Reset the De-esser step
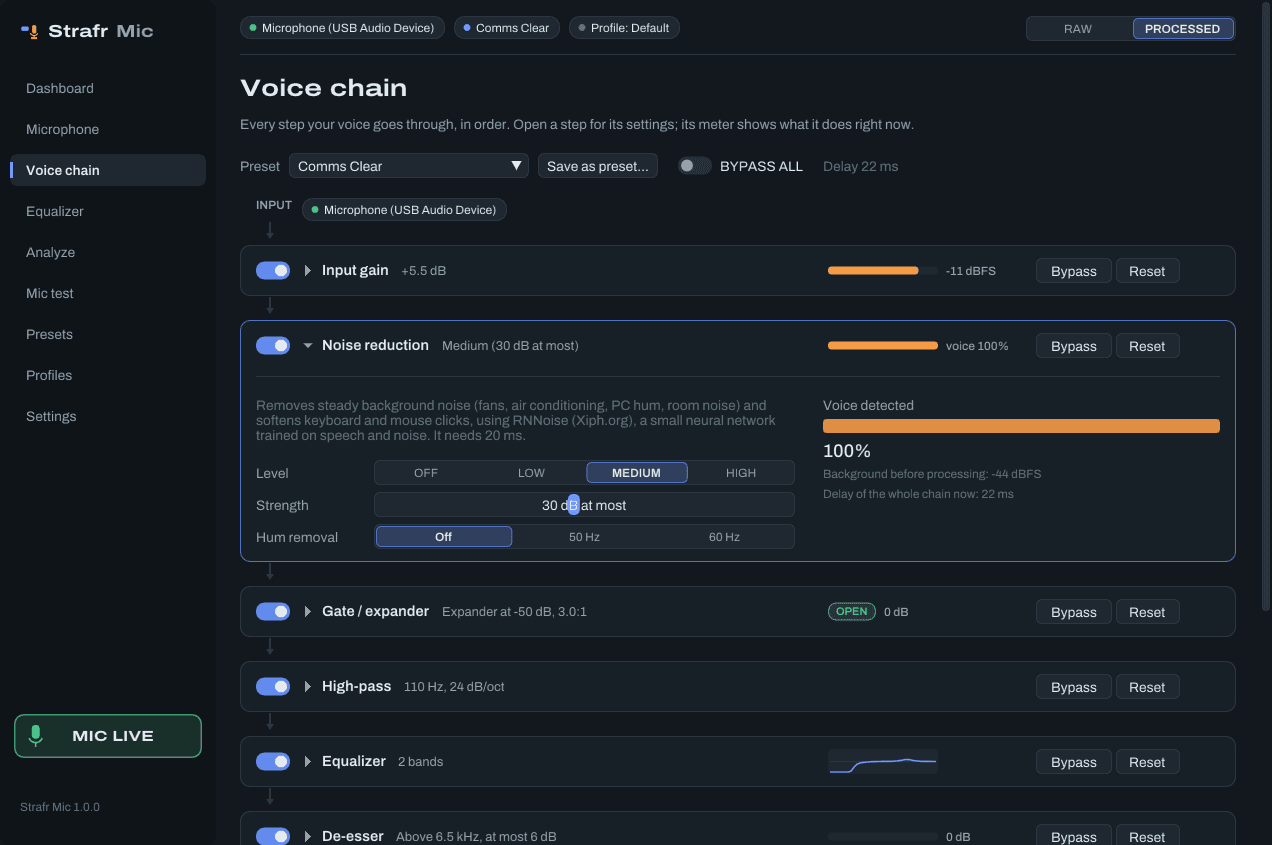The height and width of the screenshot is (845, 1272). coord(1147,835)
